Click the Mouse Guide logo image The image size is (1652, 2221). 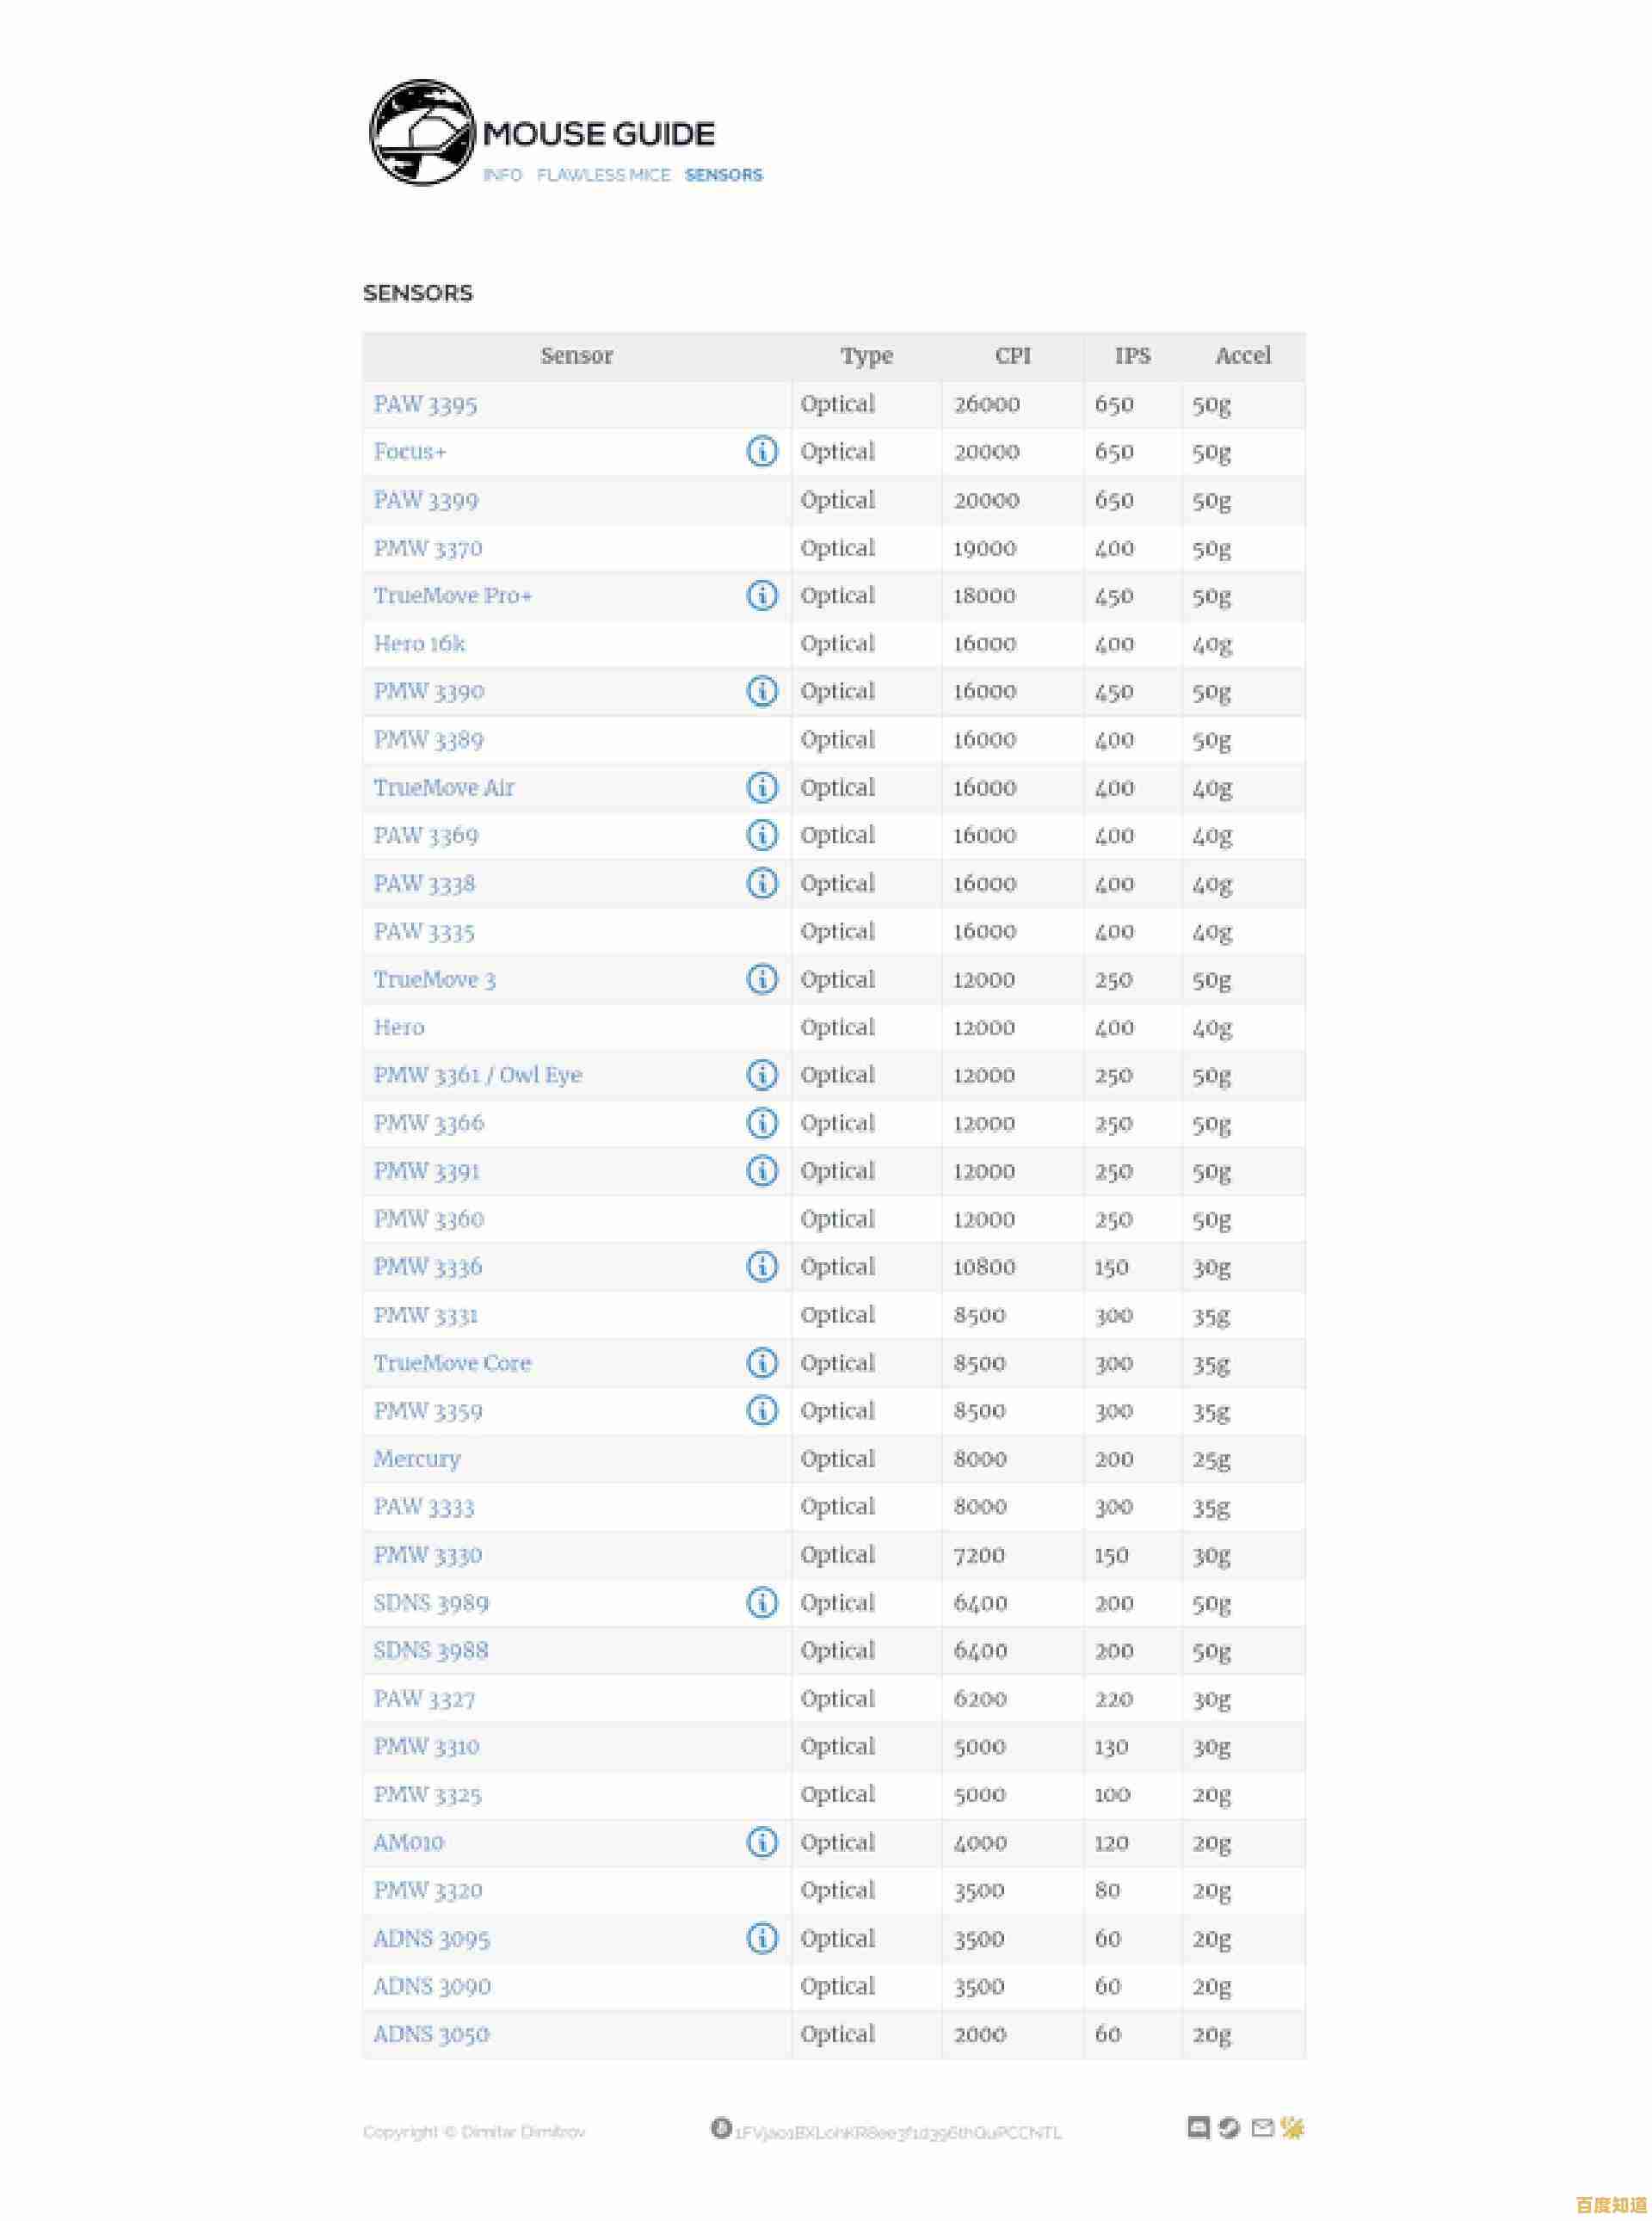pyautogui.click(x=422, y=133)
